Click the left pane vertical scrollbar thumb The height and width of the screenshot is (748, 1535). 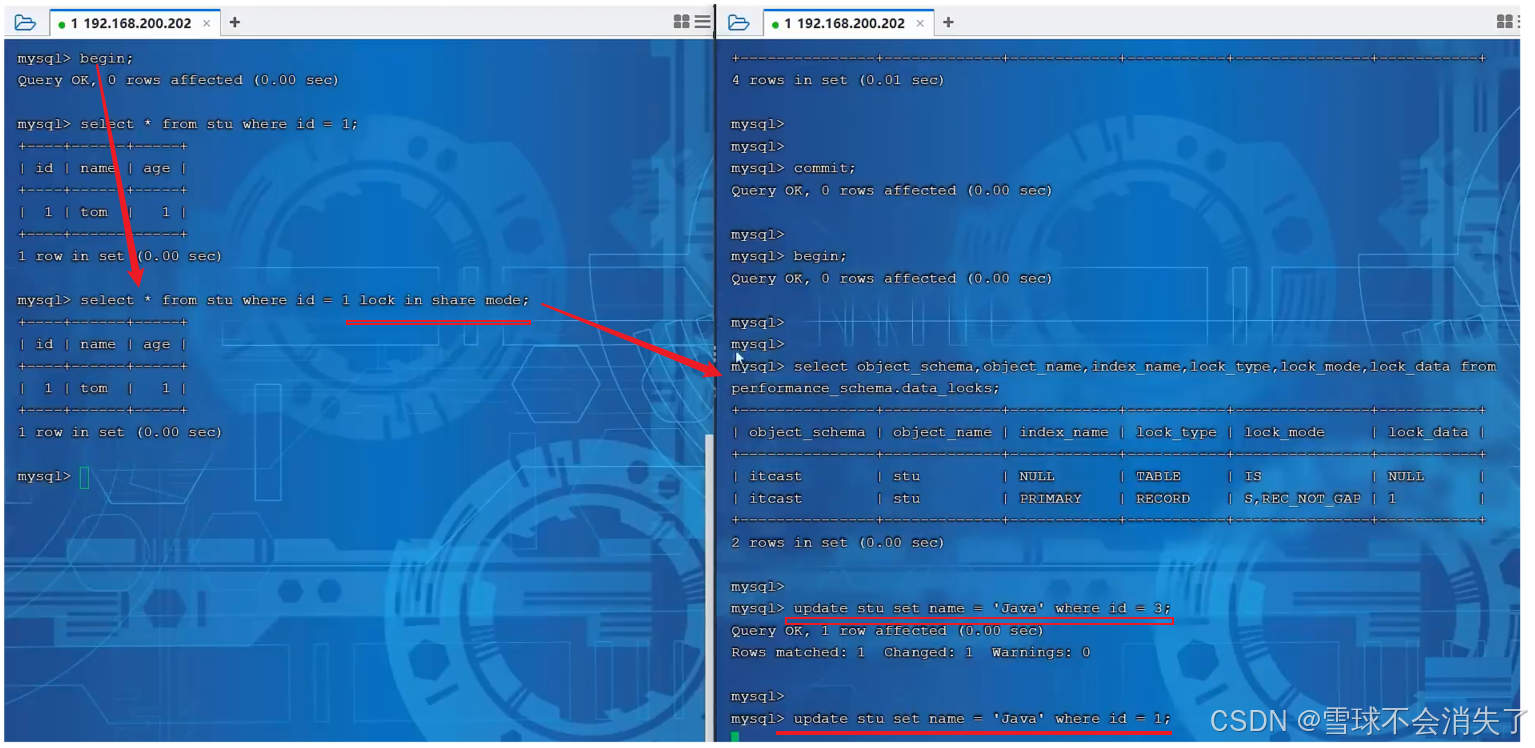tap(709, 585)
